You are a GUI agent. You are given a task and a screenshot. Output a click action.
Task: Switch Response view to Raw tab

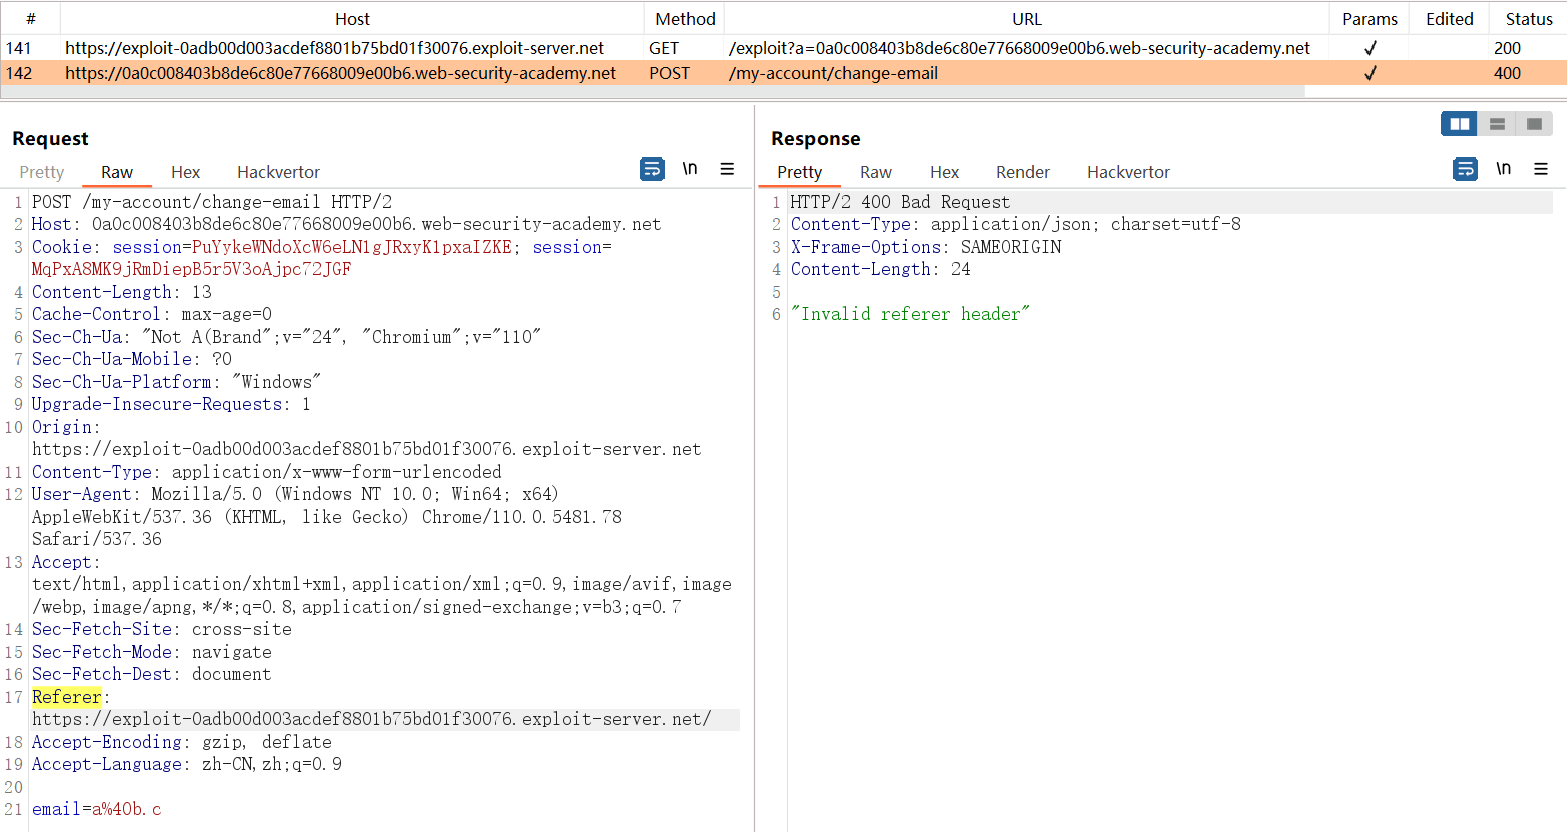(x=875, y=172)
